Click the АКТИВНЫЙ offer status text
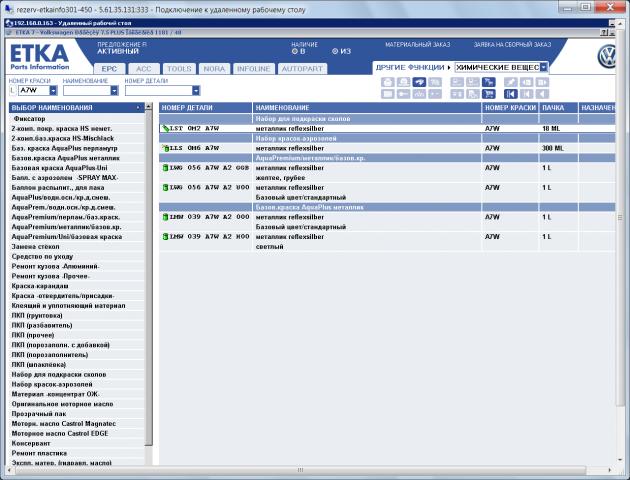This screenshot has height=480, width=630. pos(118,51)
